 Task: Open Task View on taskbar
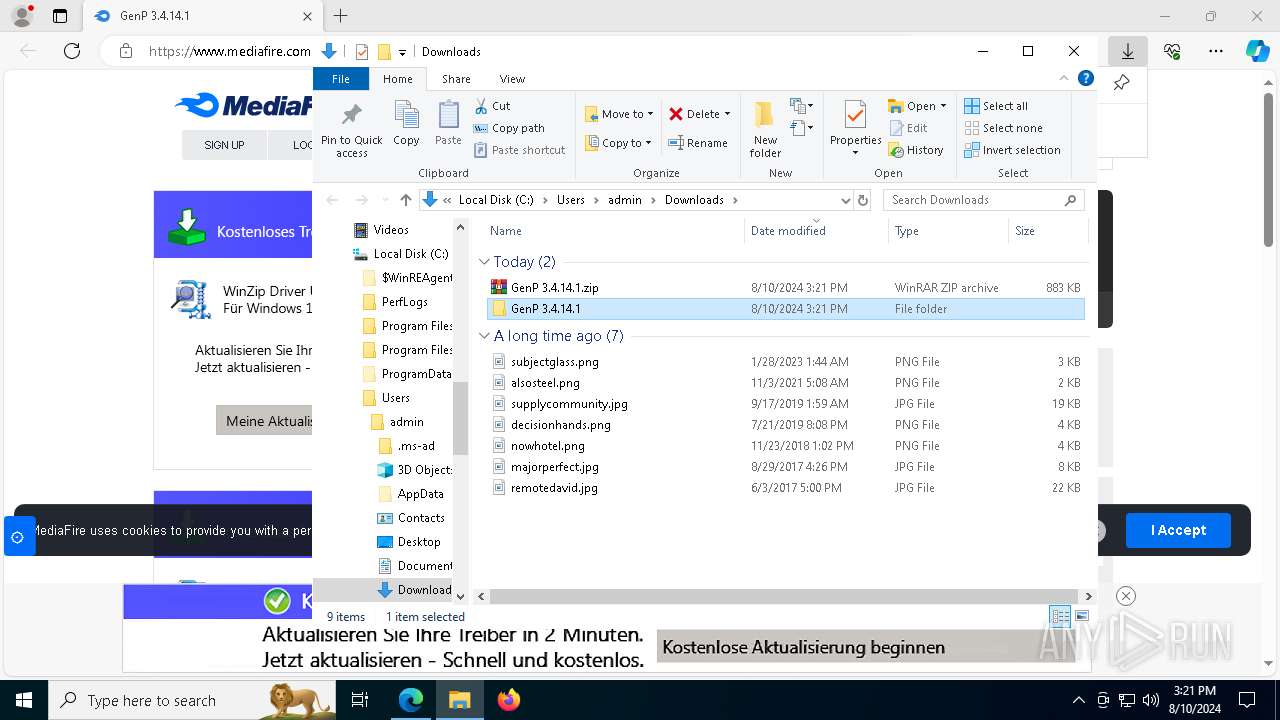pyautogui.click(x=360, y=700)
